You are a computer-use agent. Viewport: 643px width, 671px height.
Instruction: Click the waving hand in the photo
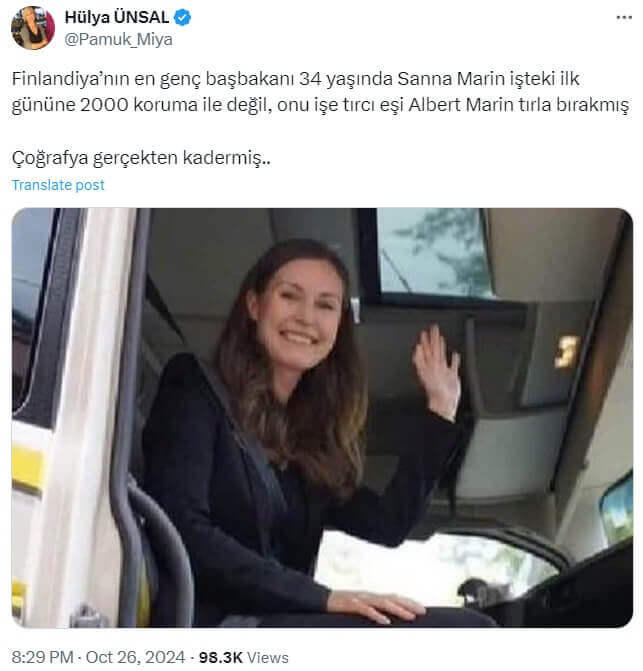(436, 366)
